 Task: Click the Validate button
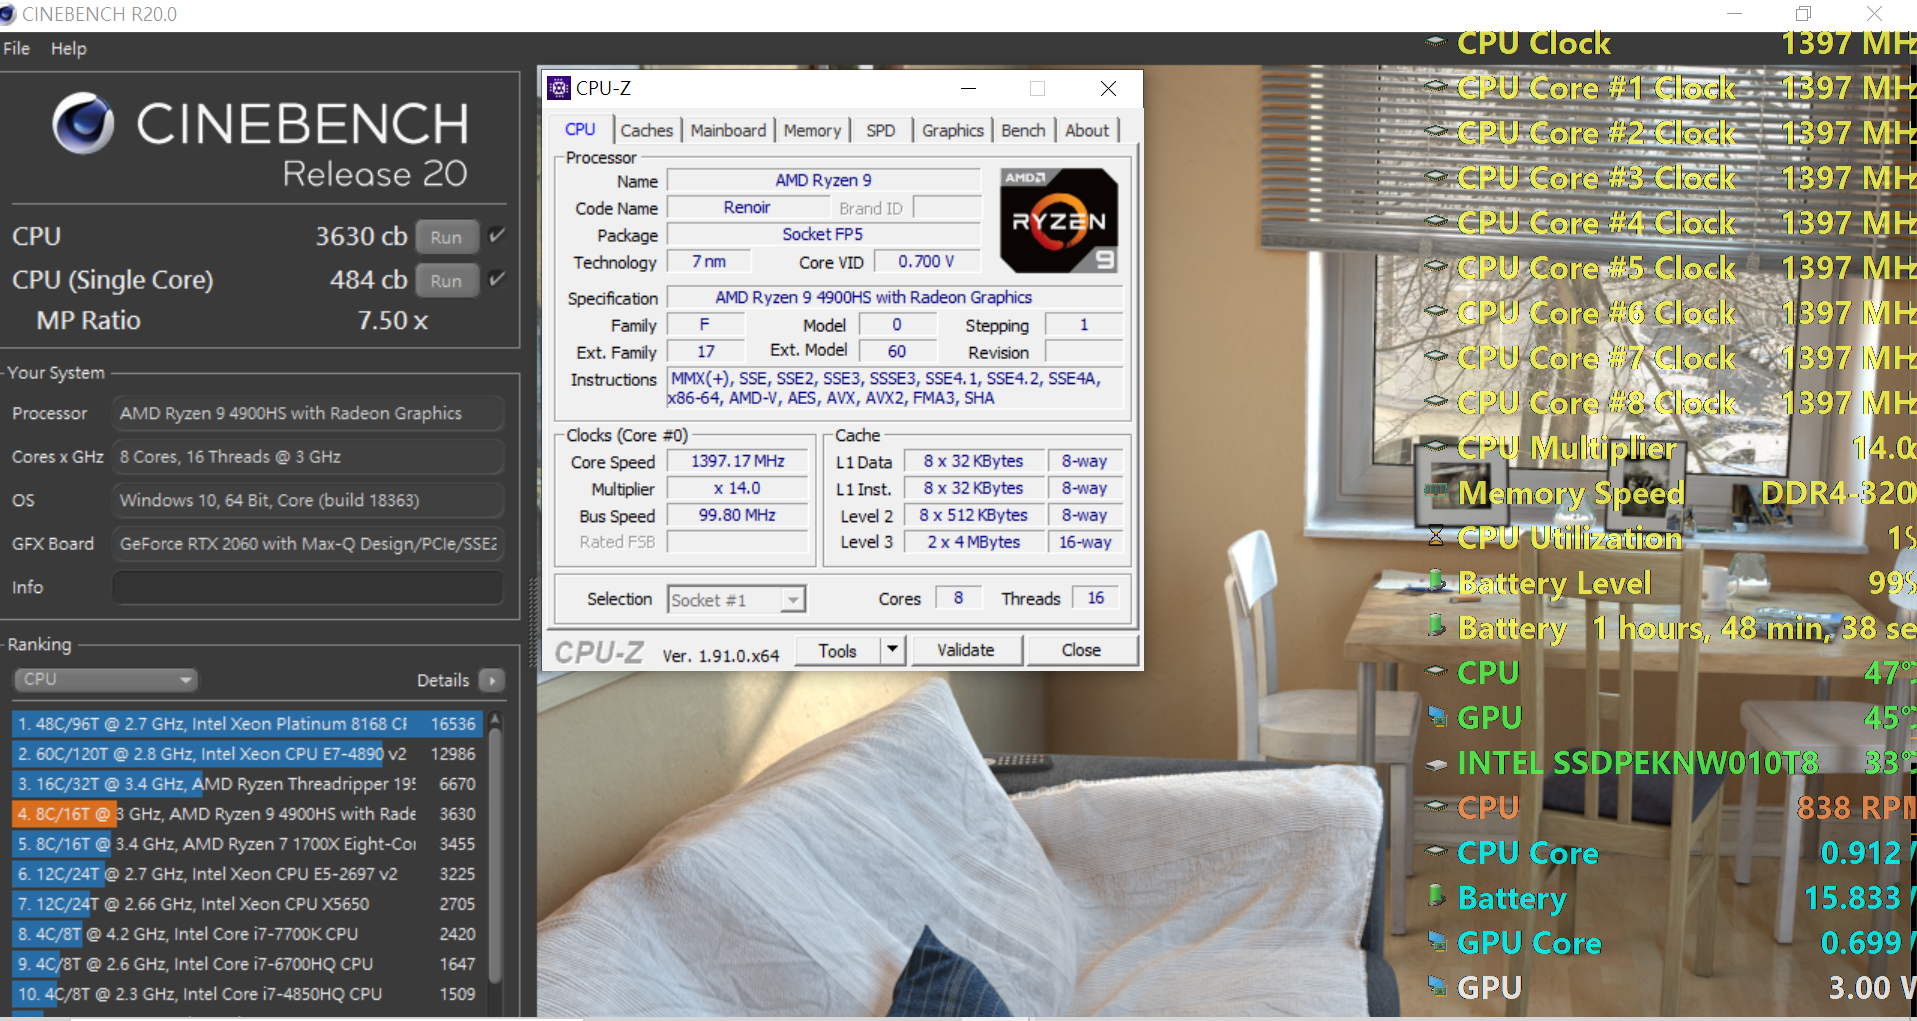(x=966, y=650)
